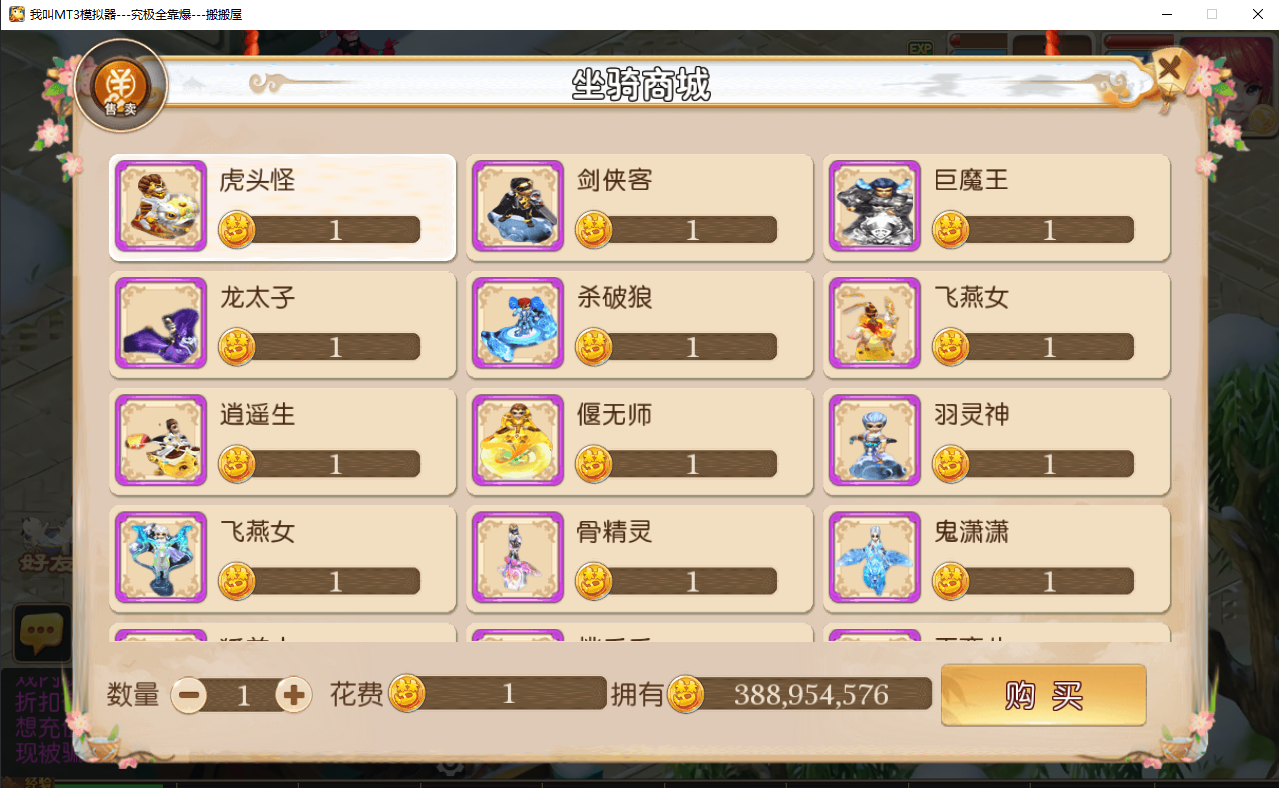Increase quantity with the plus button
The height and width of the screenshot is (788, 1279).
pos(293,695)
